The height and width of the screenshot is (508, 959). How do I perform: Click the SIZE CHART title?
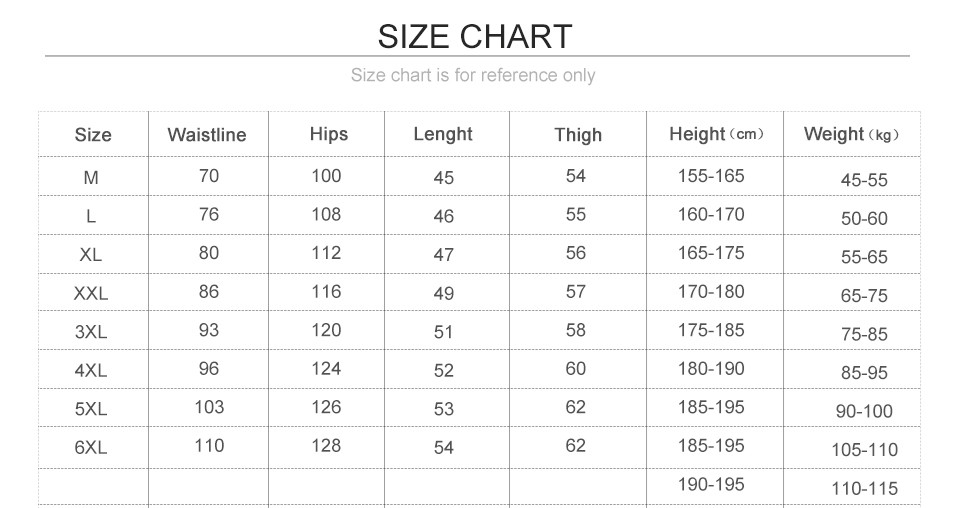[x=475, y=36]
